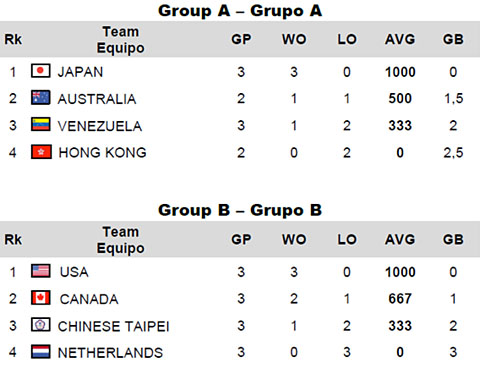This screenshot has width=480, height=374.
Task: Click Canada's 667 average value
Action: (400, 299)
